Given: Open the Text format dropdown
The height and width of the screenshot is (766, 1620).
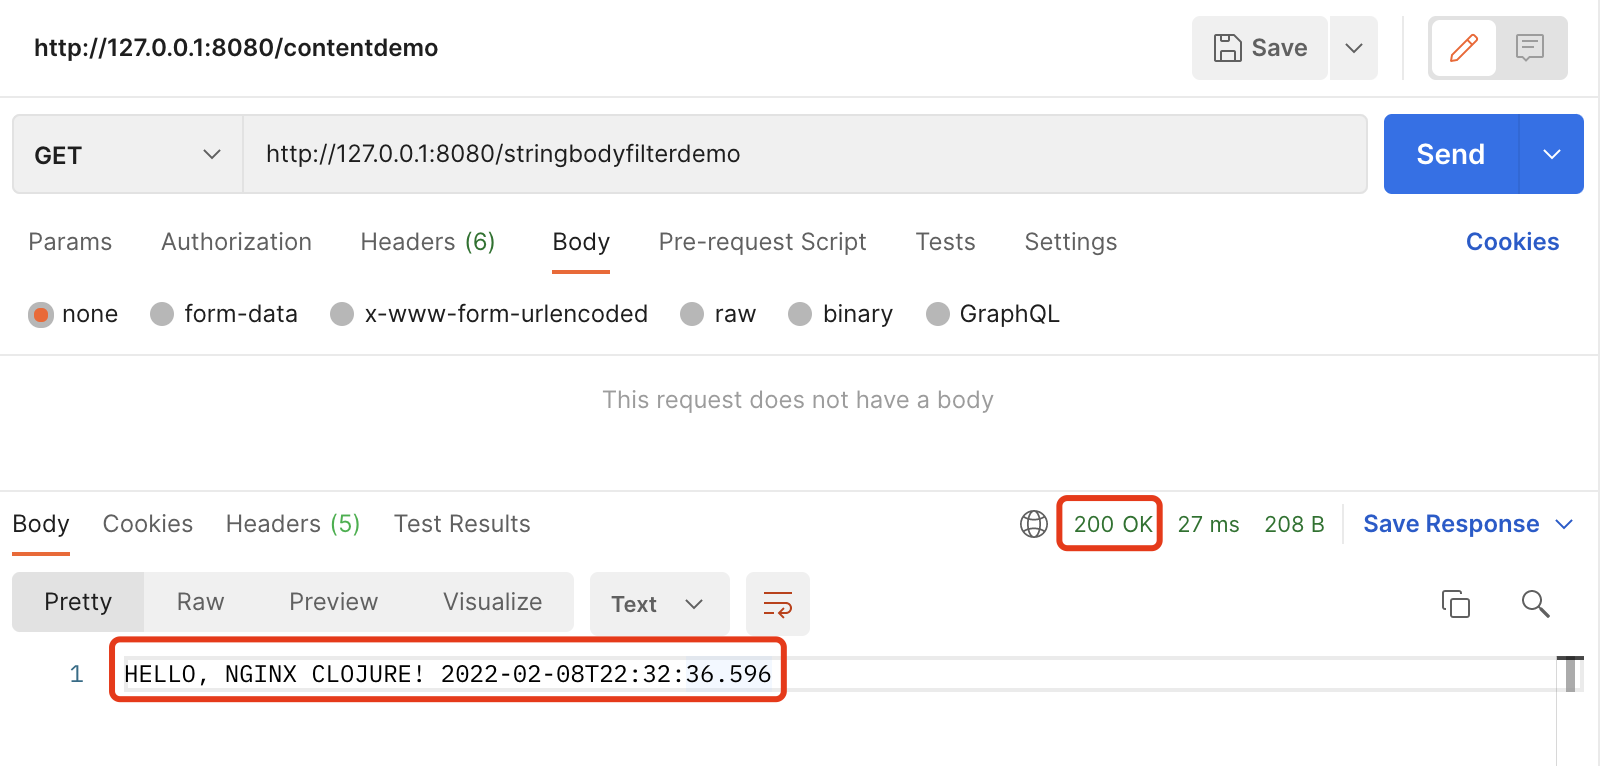Looking at the screenshot, I should coord(658,604).
